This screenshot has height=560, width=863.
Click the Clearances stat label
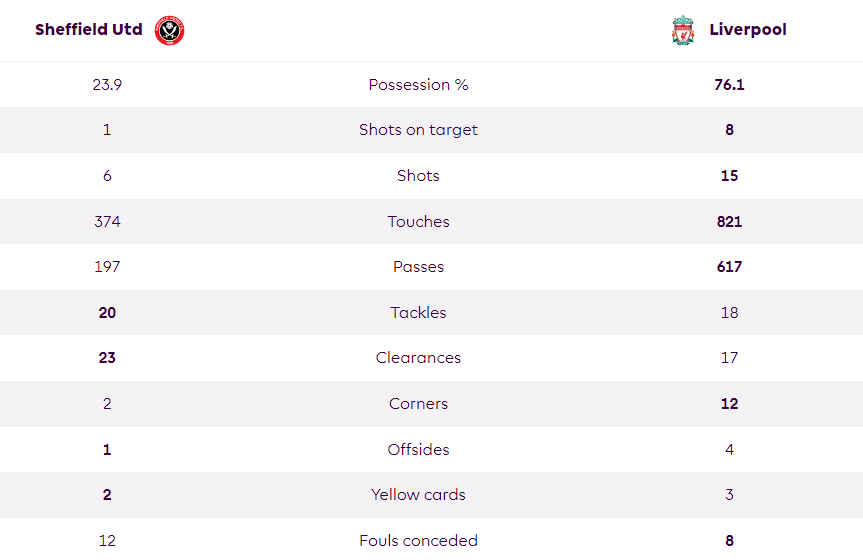(418, 358)
